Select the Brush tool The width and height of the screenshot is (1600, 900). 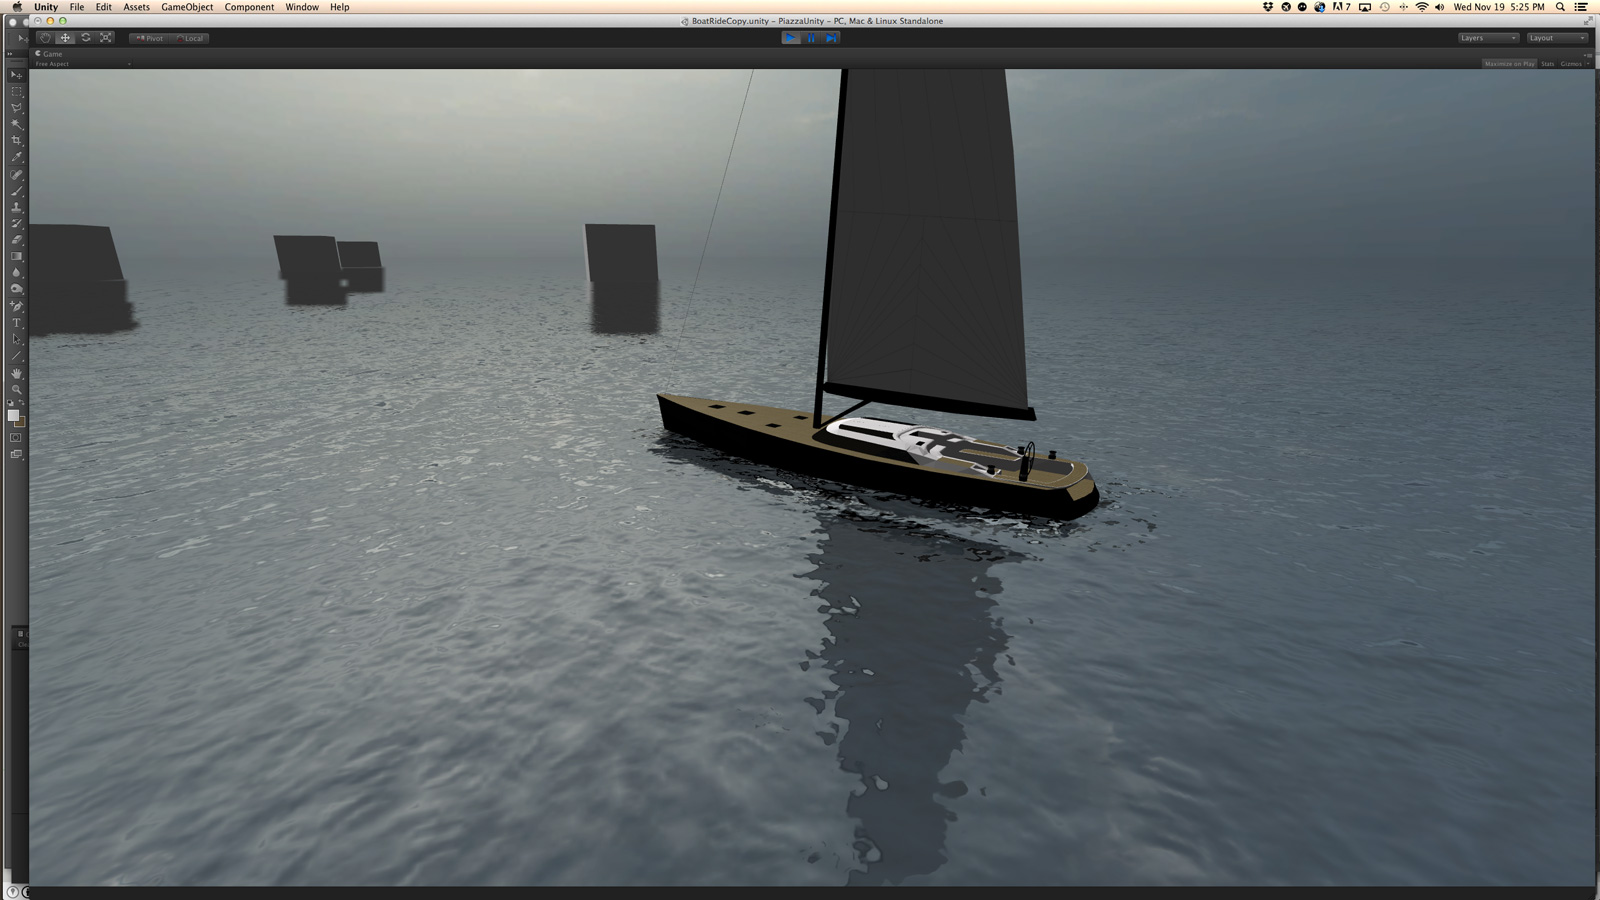tap(16, 191)
